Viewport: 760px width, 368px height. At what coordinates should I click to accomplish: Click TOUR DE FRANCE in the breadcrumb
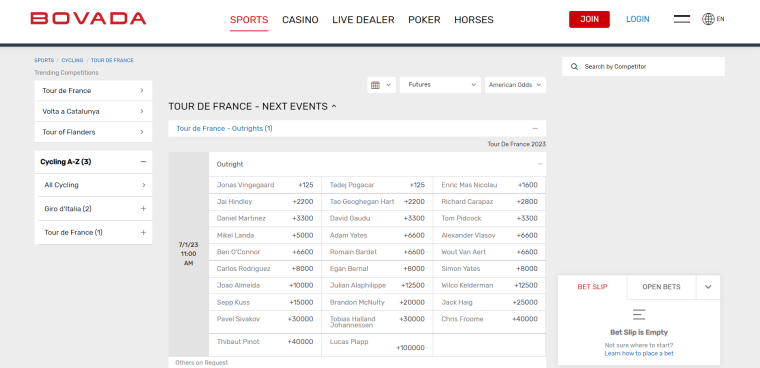pos(112,61)
